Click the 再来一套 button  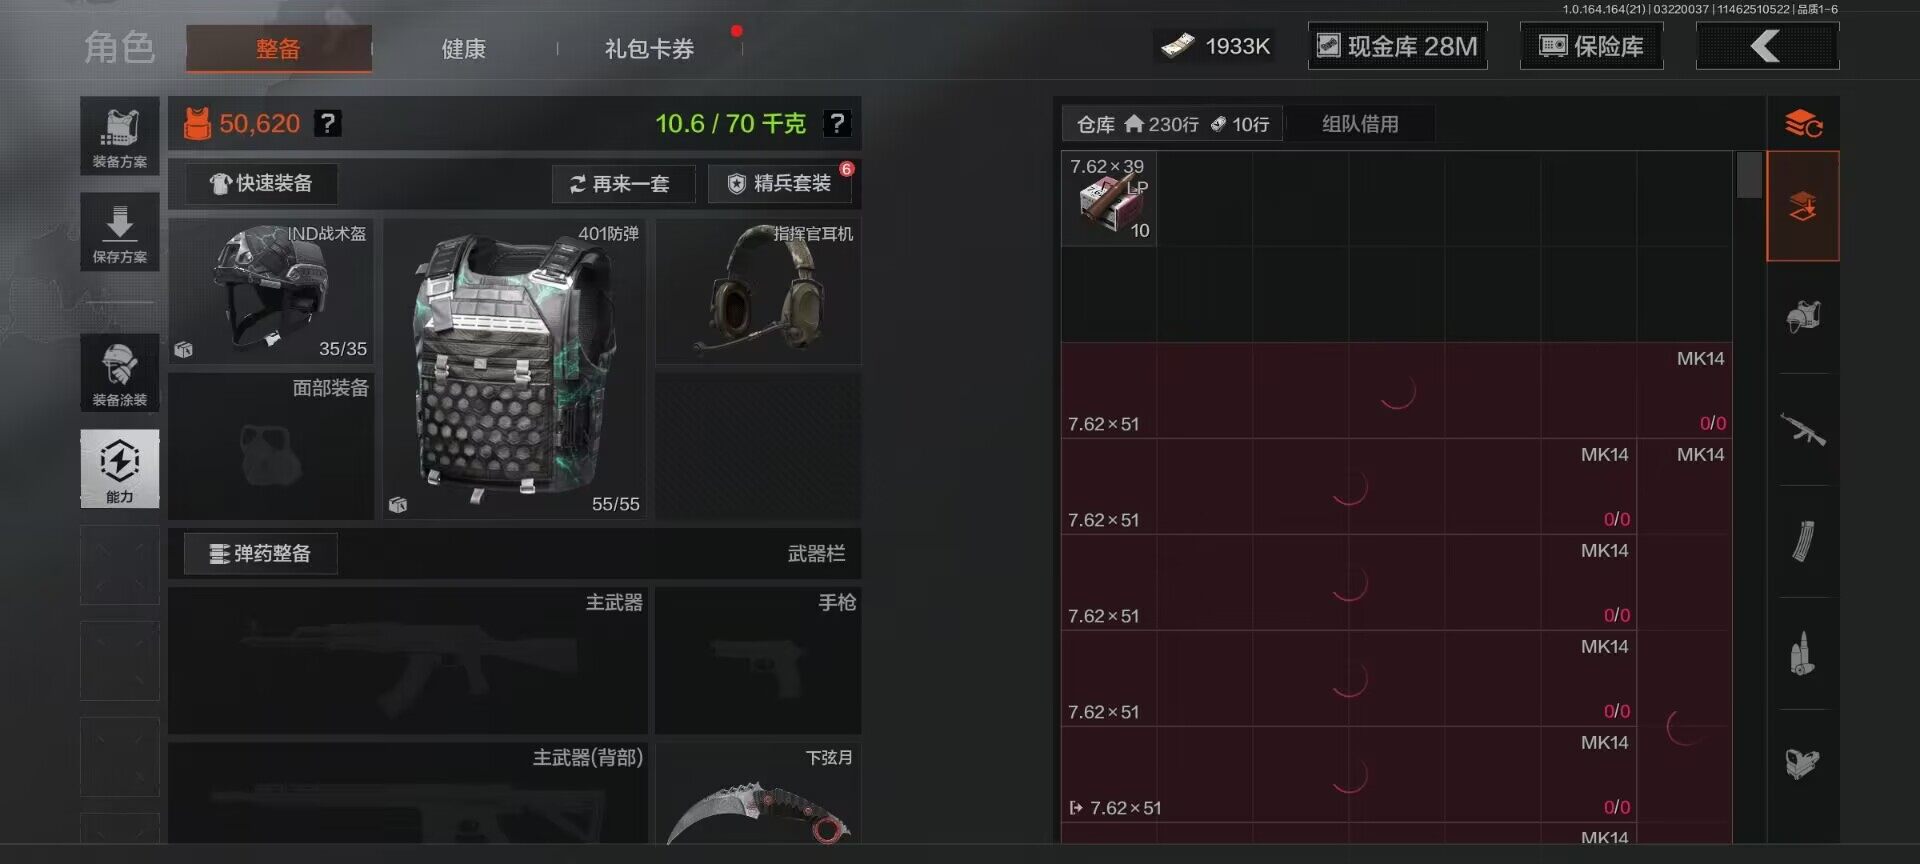point(623,184)
